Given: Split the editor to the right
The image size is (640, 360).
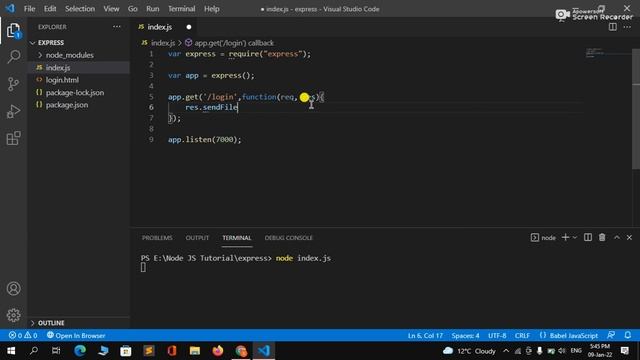Looking at the screenshot, I should [613, 27].
